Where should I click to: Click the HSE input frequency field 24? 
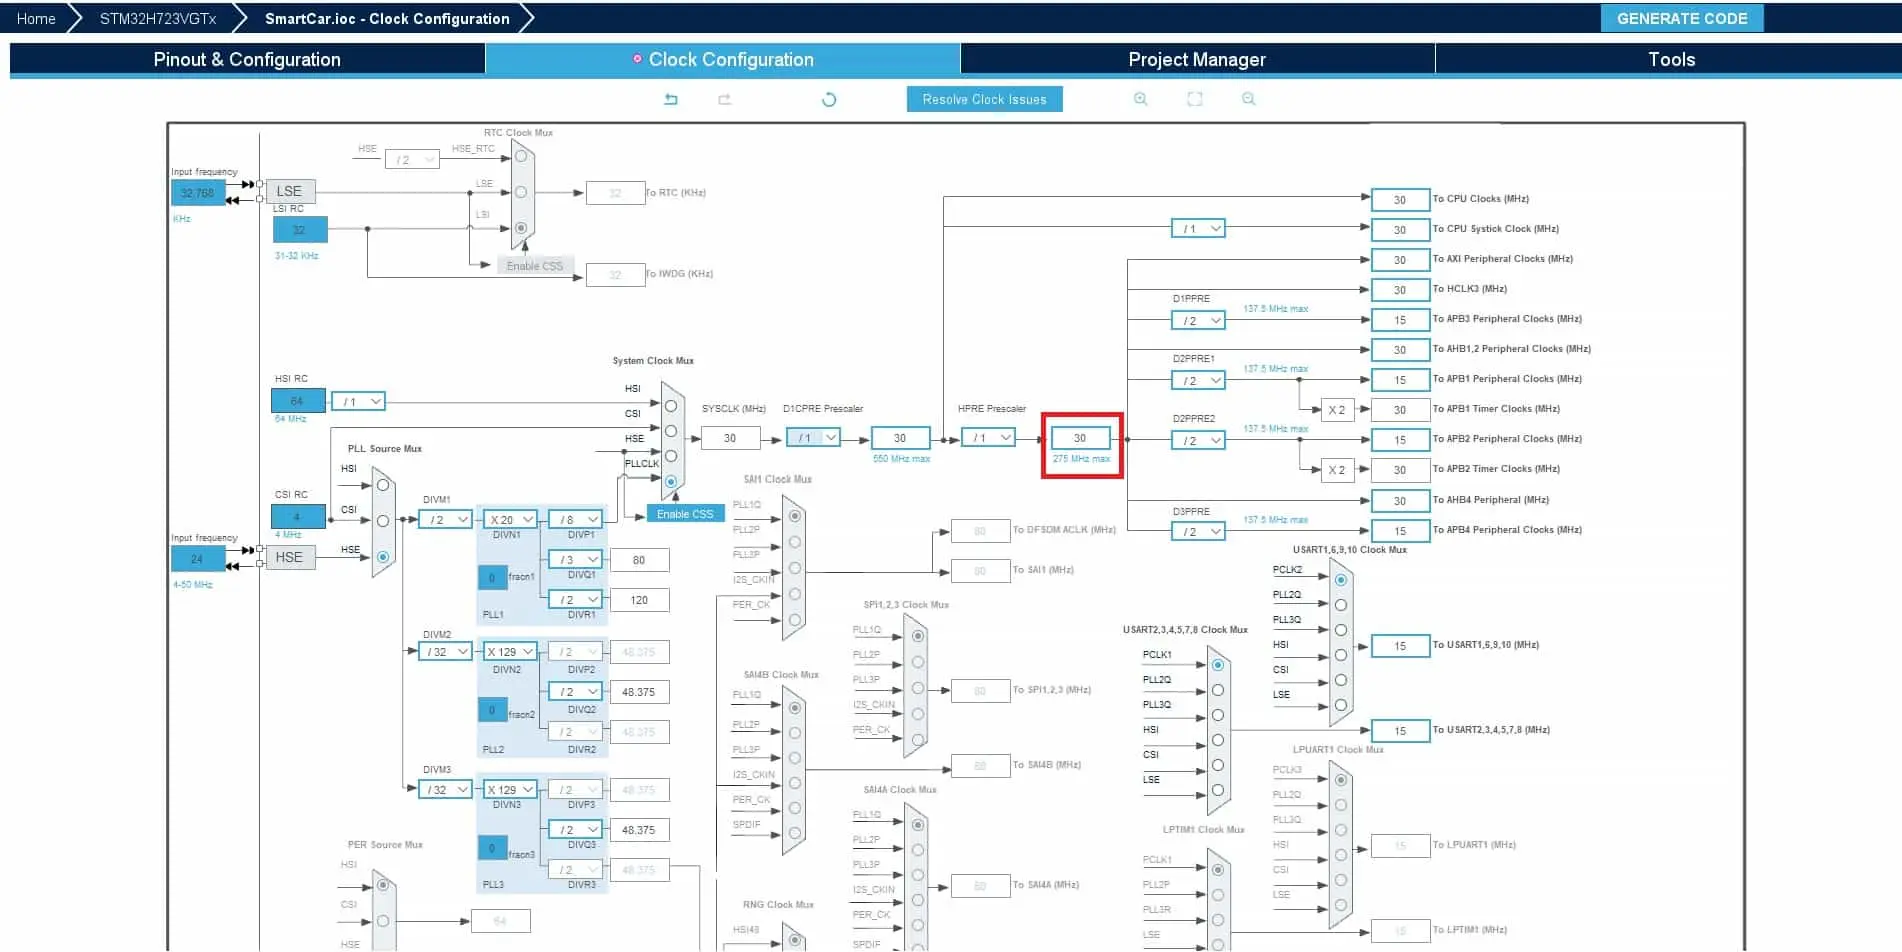pyautogui.click(x=198, y=559)
